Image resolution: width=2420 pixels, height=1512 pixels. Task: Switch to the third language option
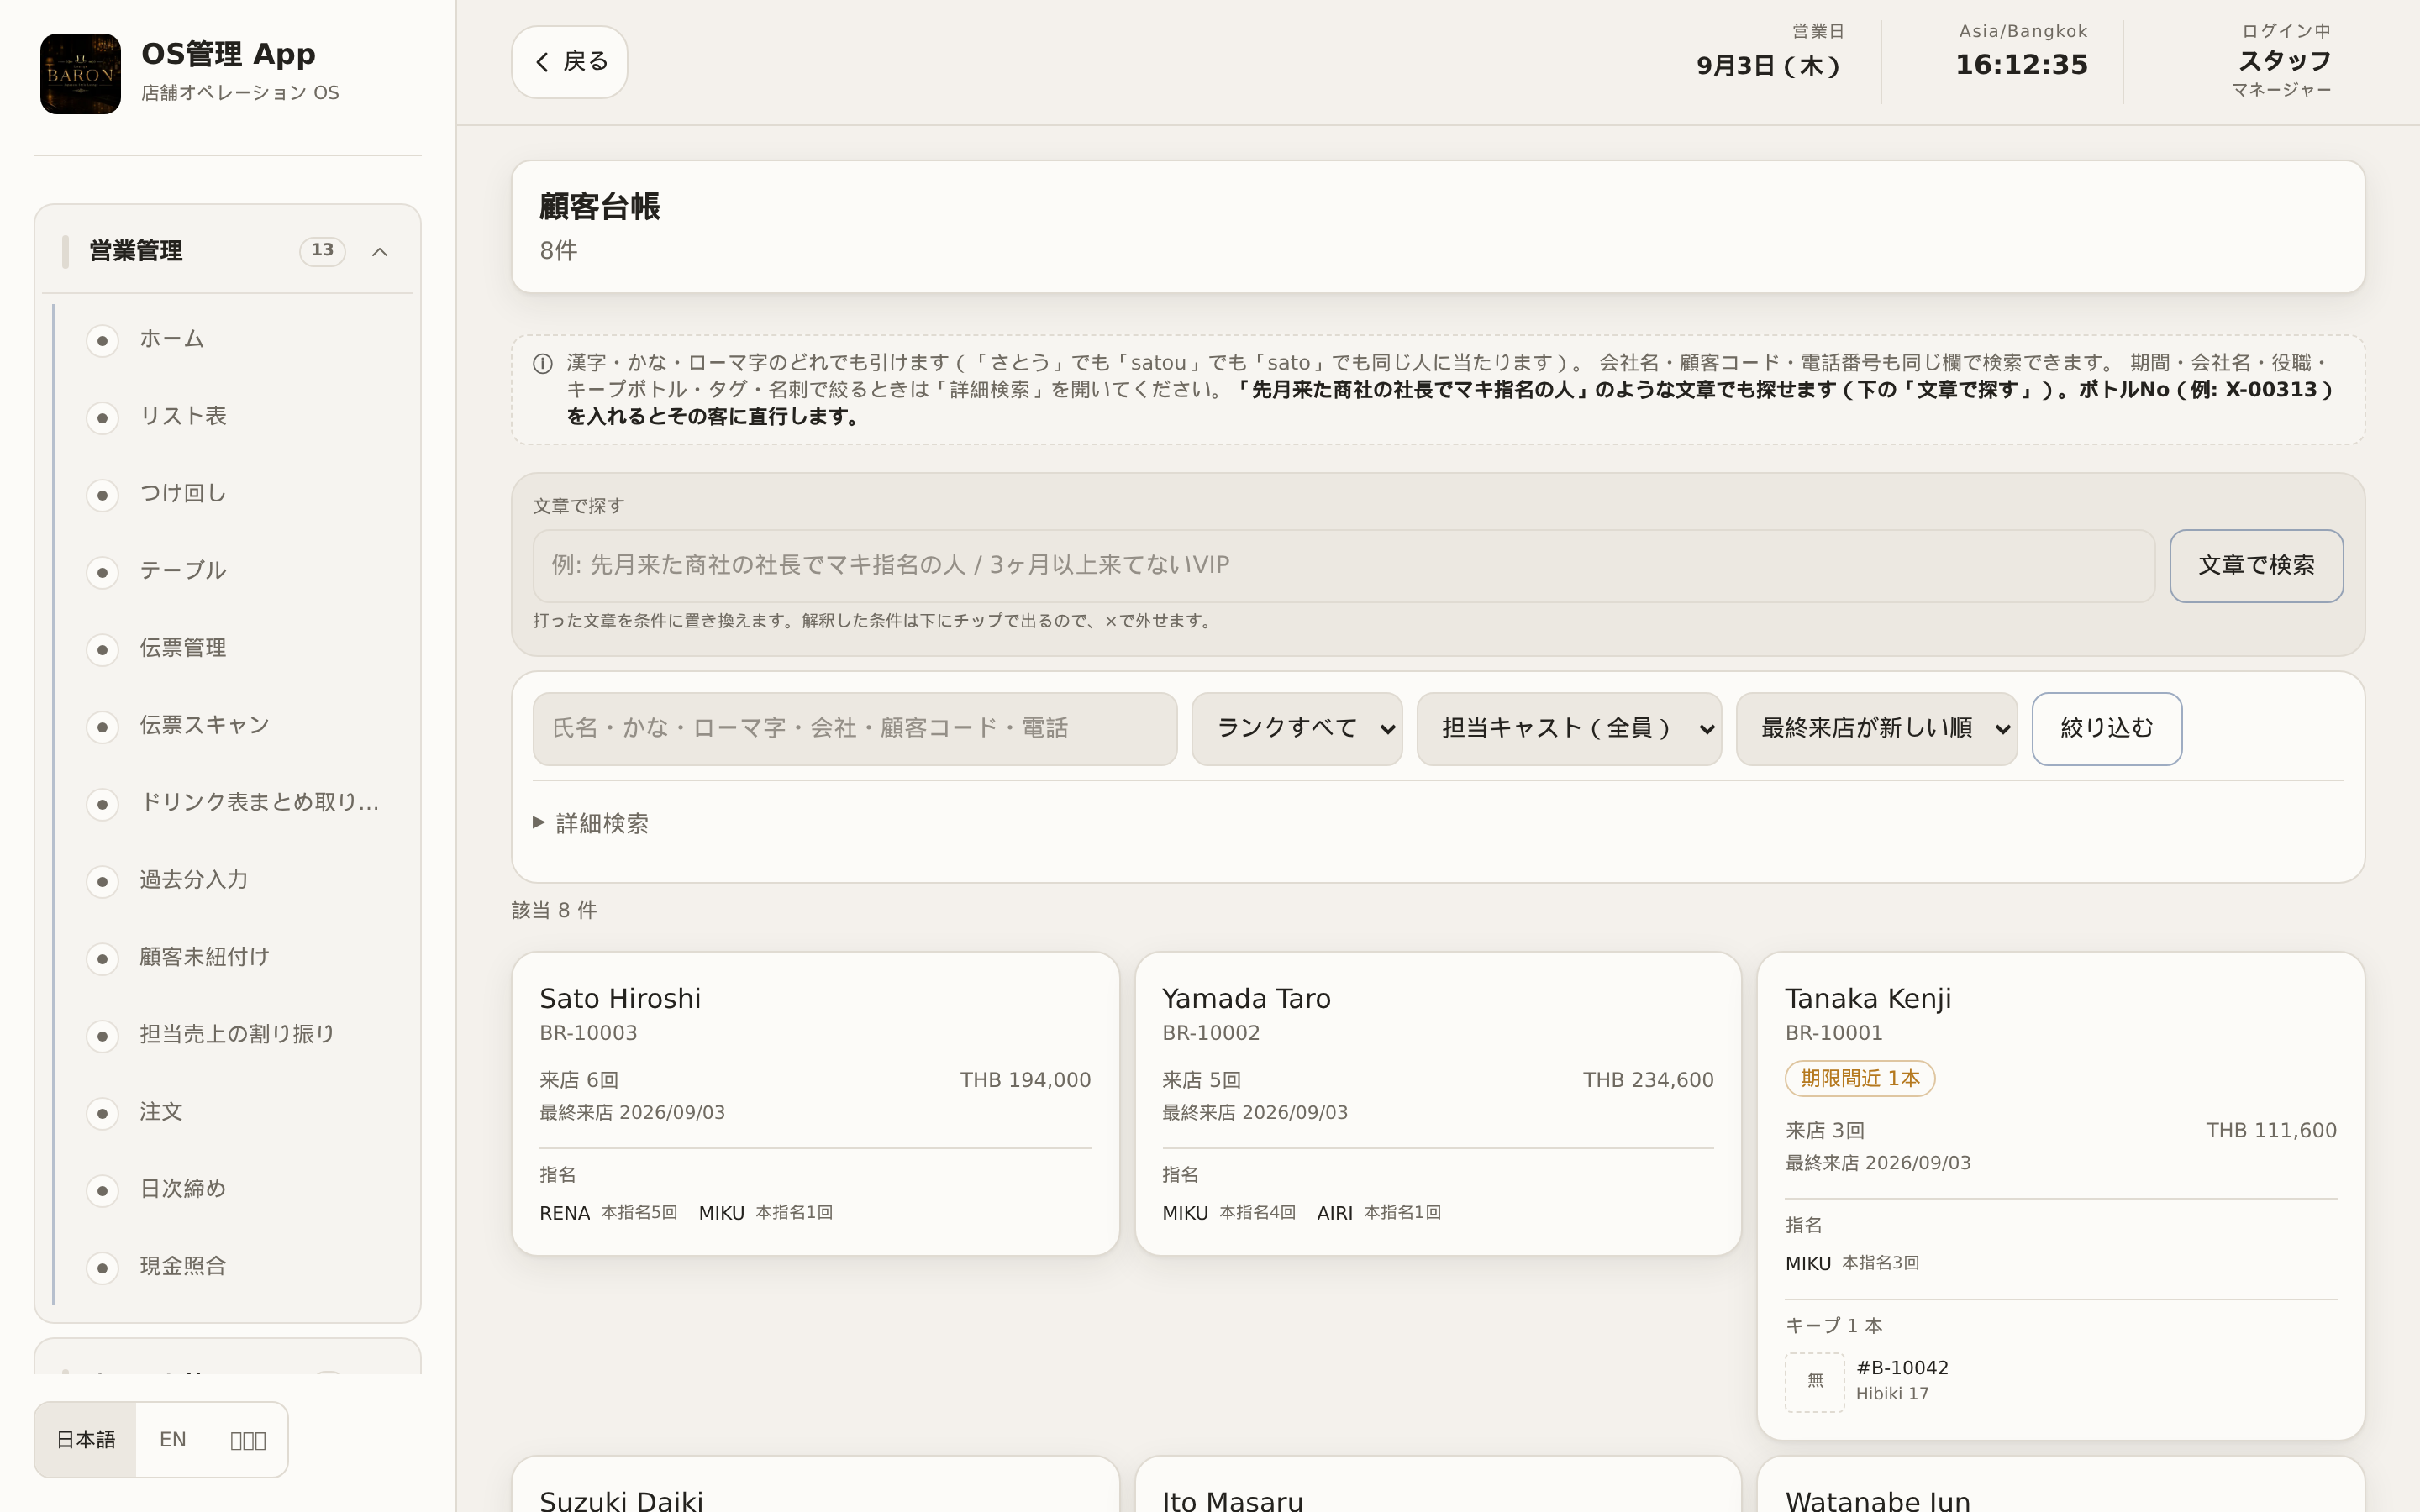tap(248, 1440)
